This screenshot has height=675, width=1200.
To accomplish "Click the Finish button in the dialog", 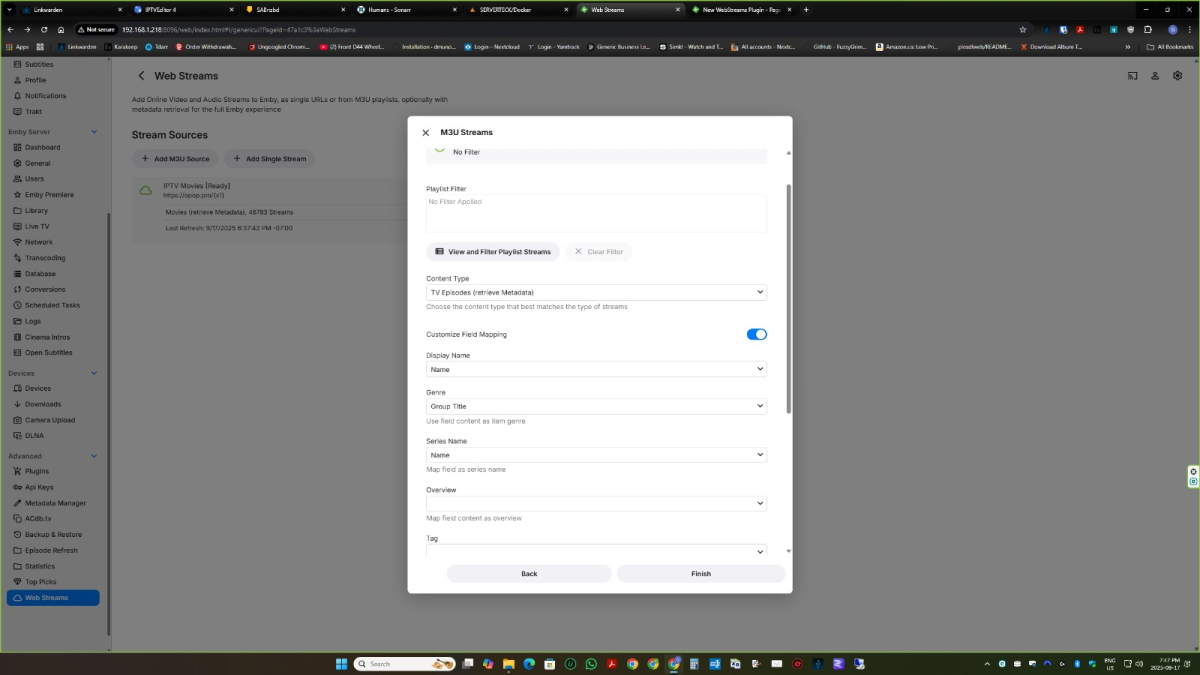I will click(x=700, y=573).
